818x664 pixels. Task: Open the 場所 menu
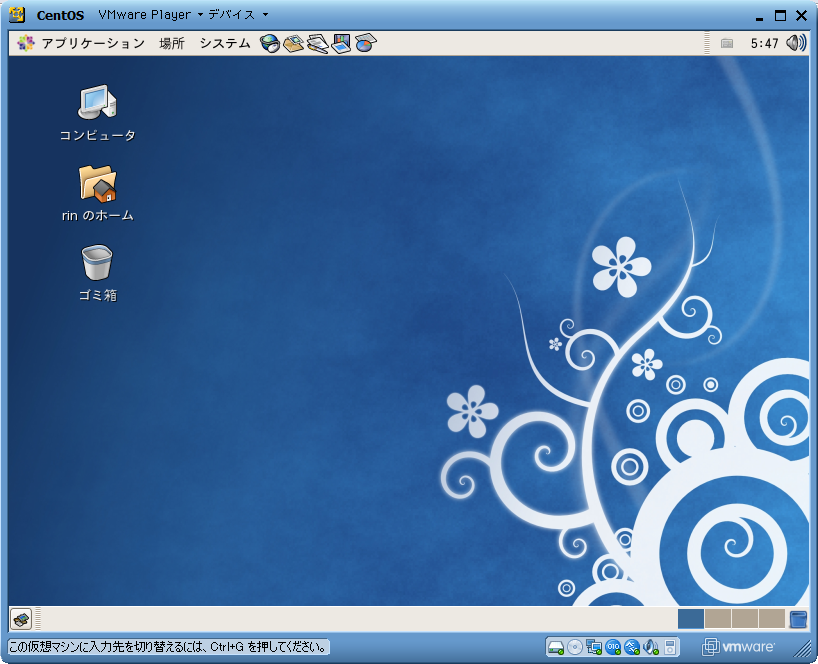click(172, 43)
